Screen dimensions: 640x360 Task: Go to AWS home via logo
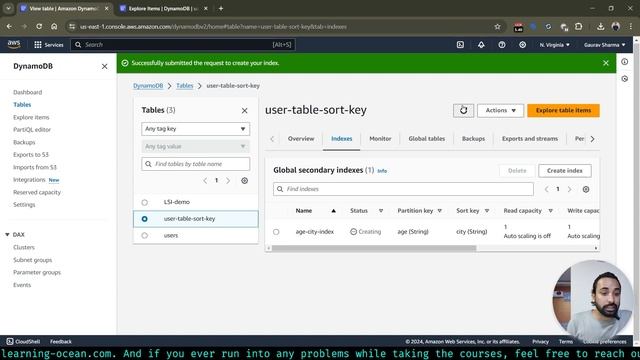click(x=14, y=44)
